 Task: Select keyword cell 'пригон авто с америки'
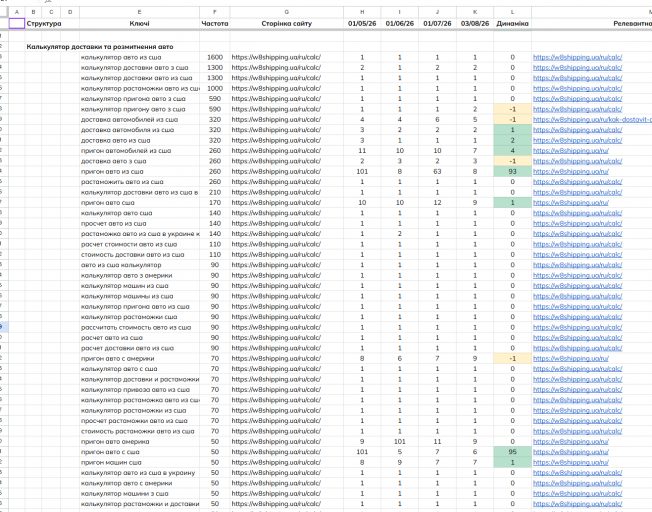coord(139,359)
